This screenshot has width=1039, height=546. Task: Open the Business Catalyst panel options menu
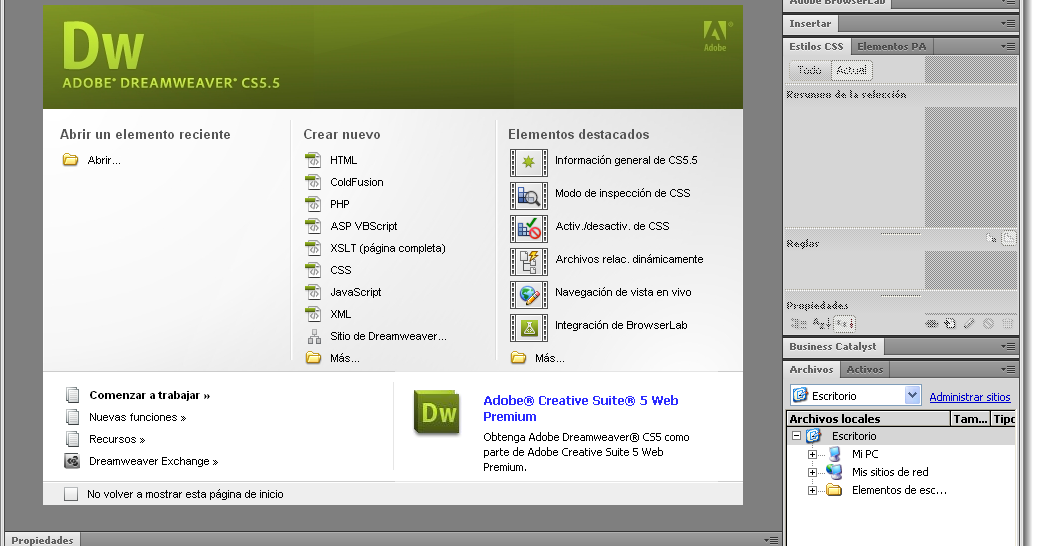click(x=1009, y=346)
